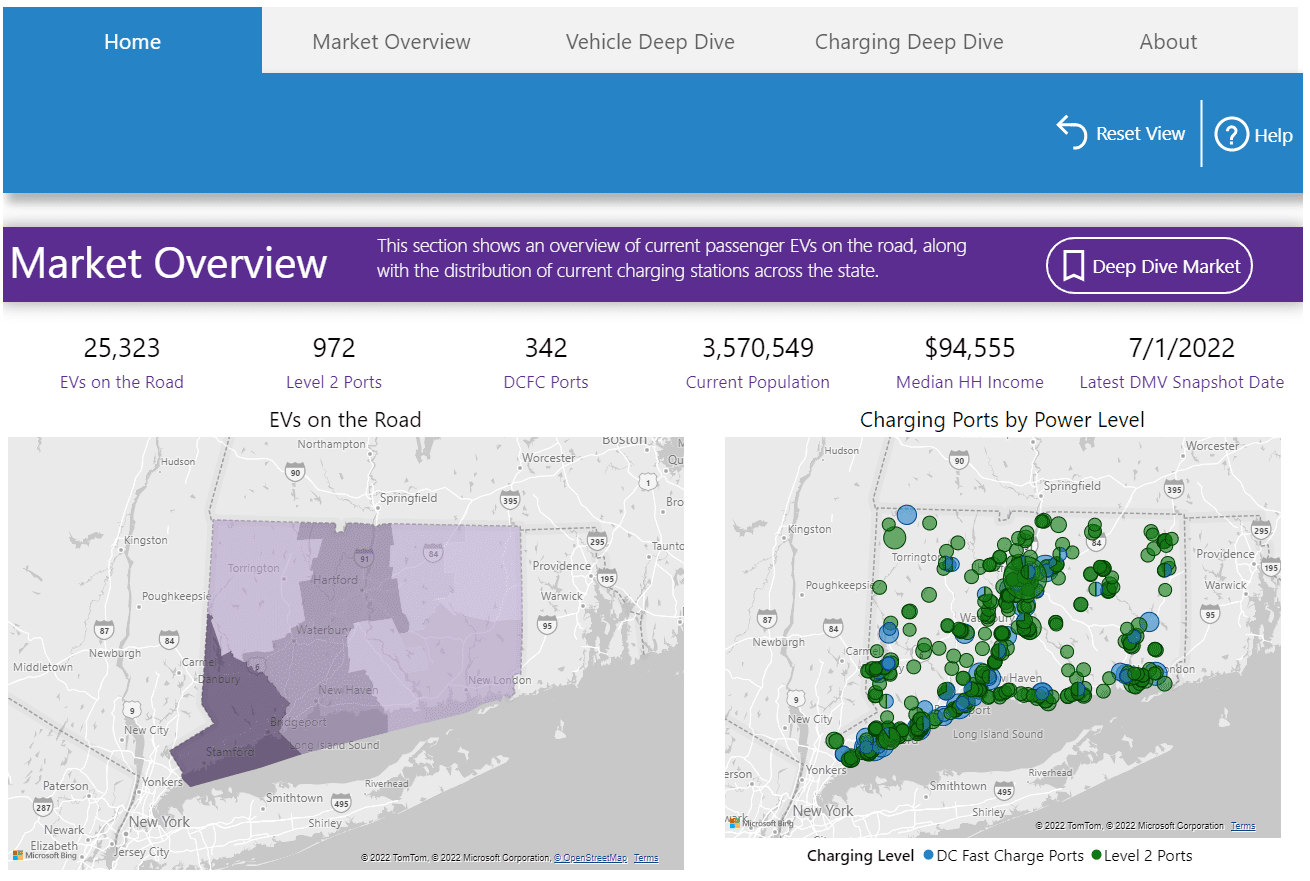Open the Charging Deep Dive tab
This screenshot has width=1310, height=881.
[x=909, y=42]
